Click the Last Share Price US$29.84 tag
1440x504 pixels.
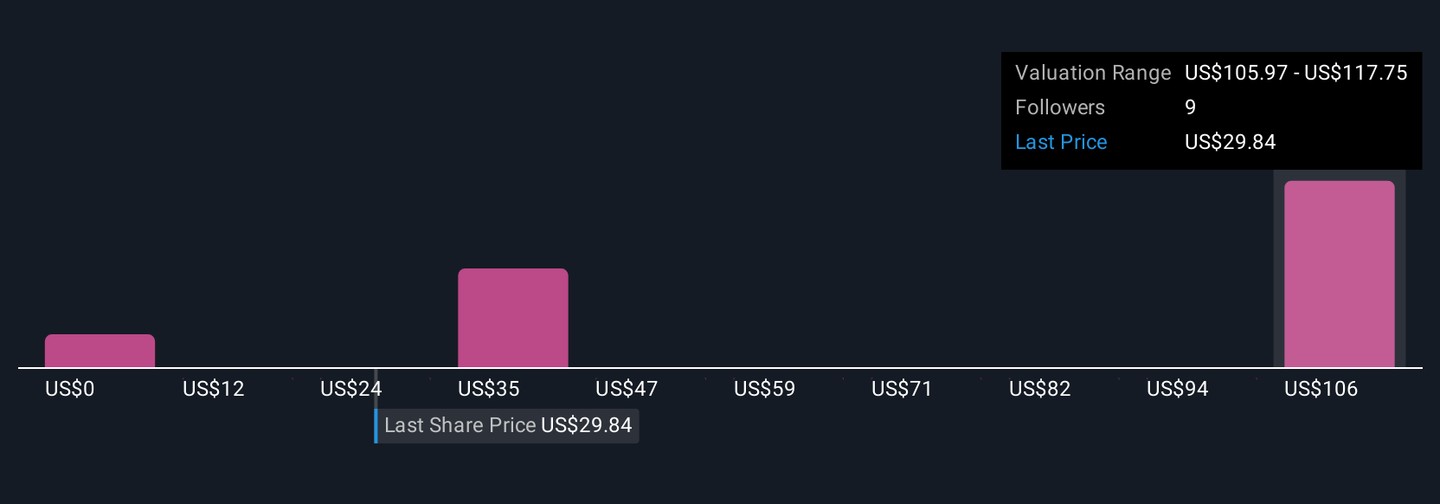pyautogui.click(x=507, y=426)
